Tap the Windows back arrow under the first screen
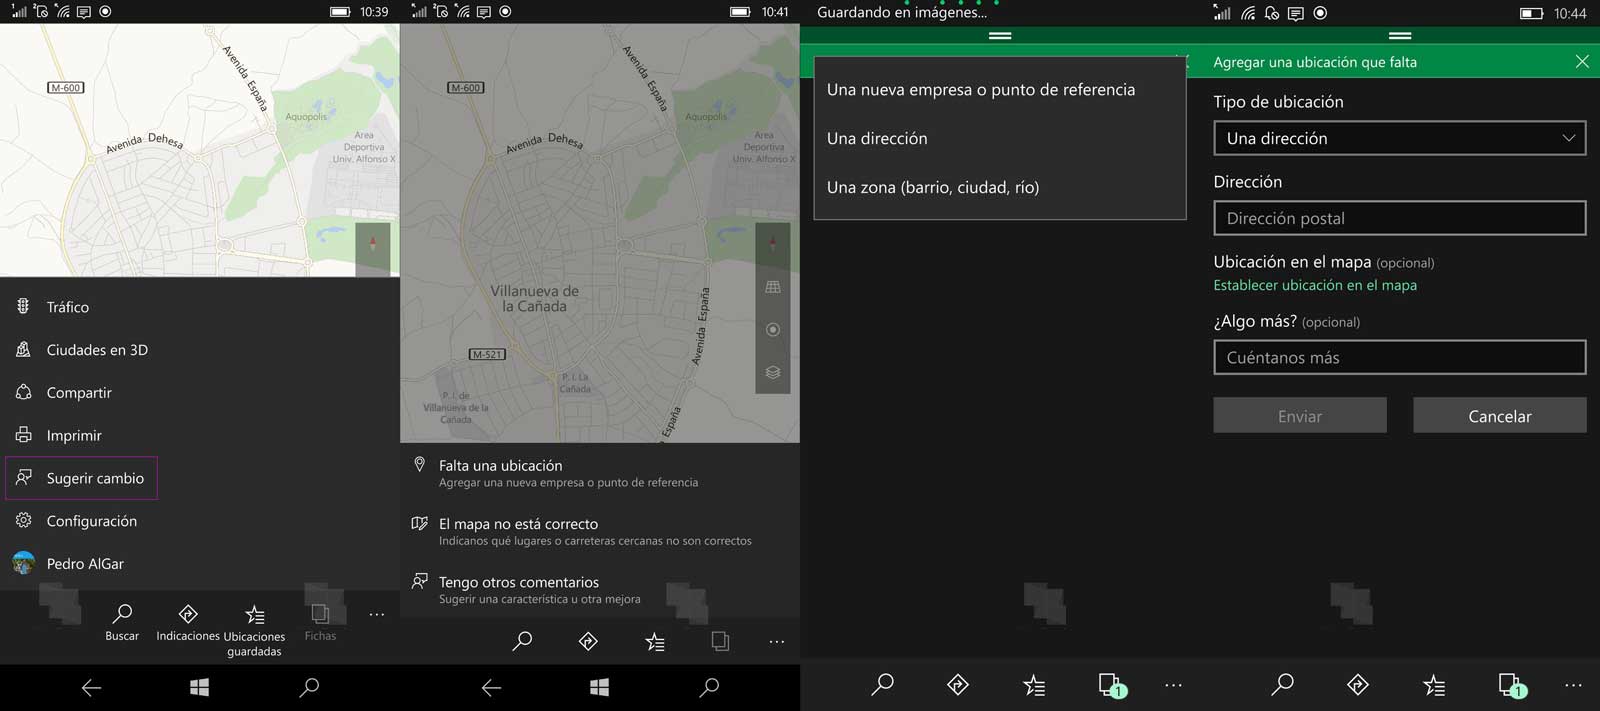The height and width of the screenshot is (711, 1600). coord(91,687)
